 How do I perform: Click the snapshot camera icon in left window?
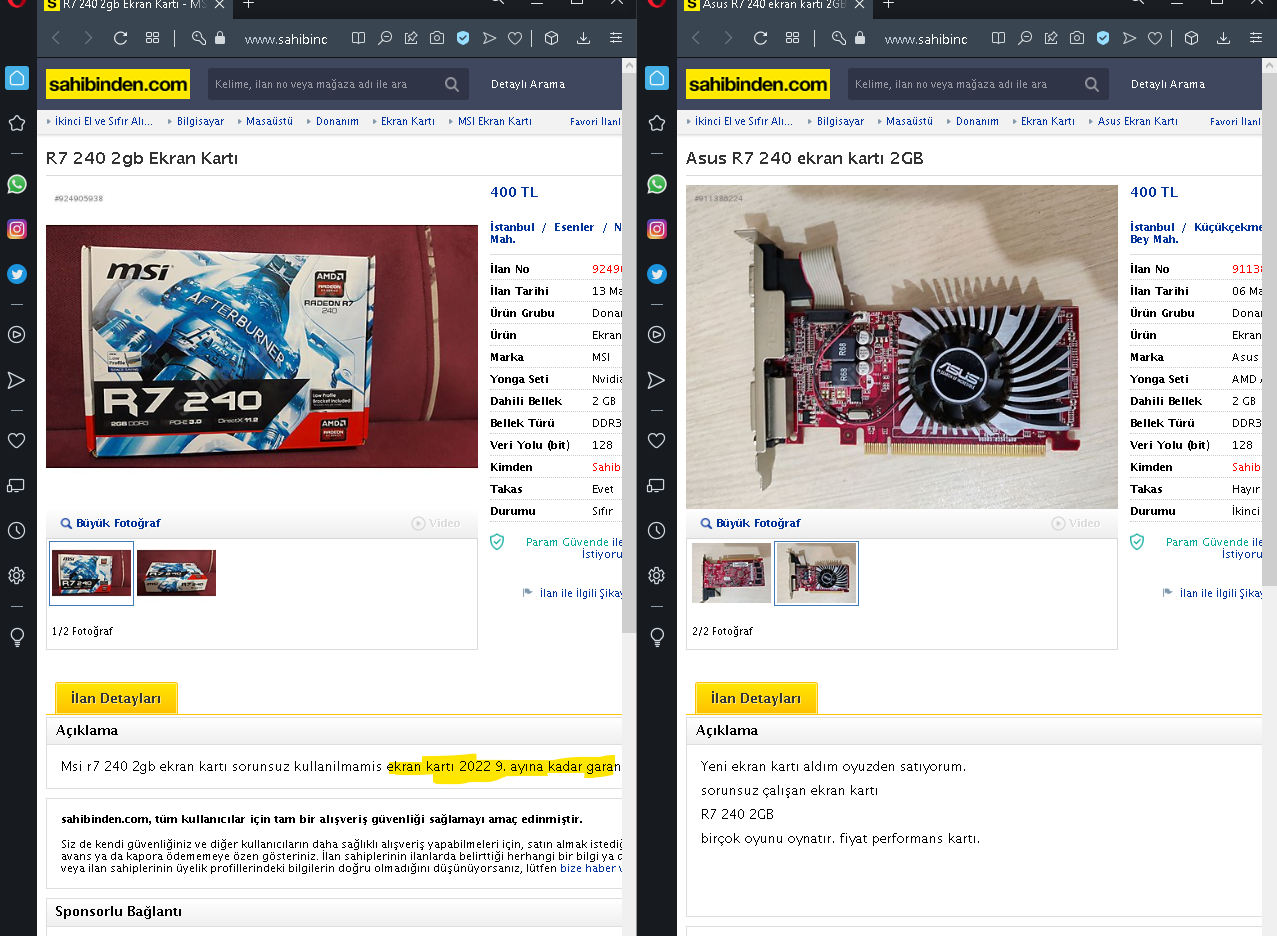(437, 38)
